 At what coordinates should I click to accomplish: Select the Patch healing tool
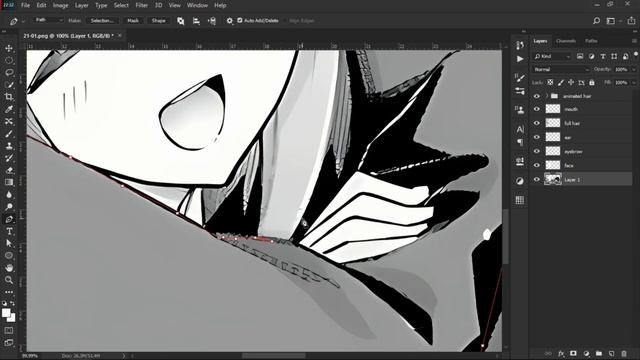click(9, 122)
